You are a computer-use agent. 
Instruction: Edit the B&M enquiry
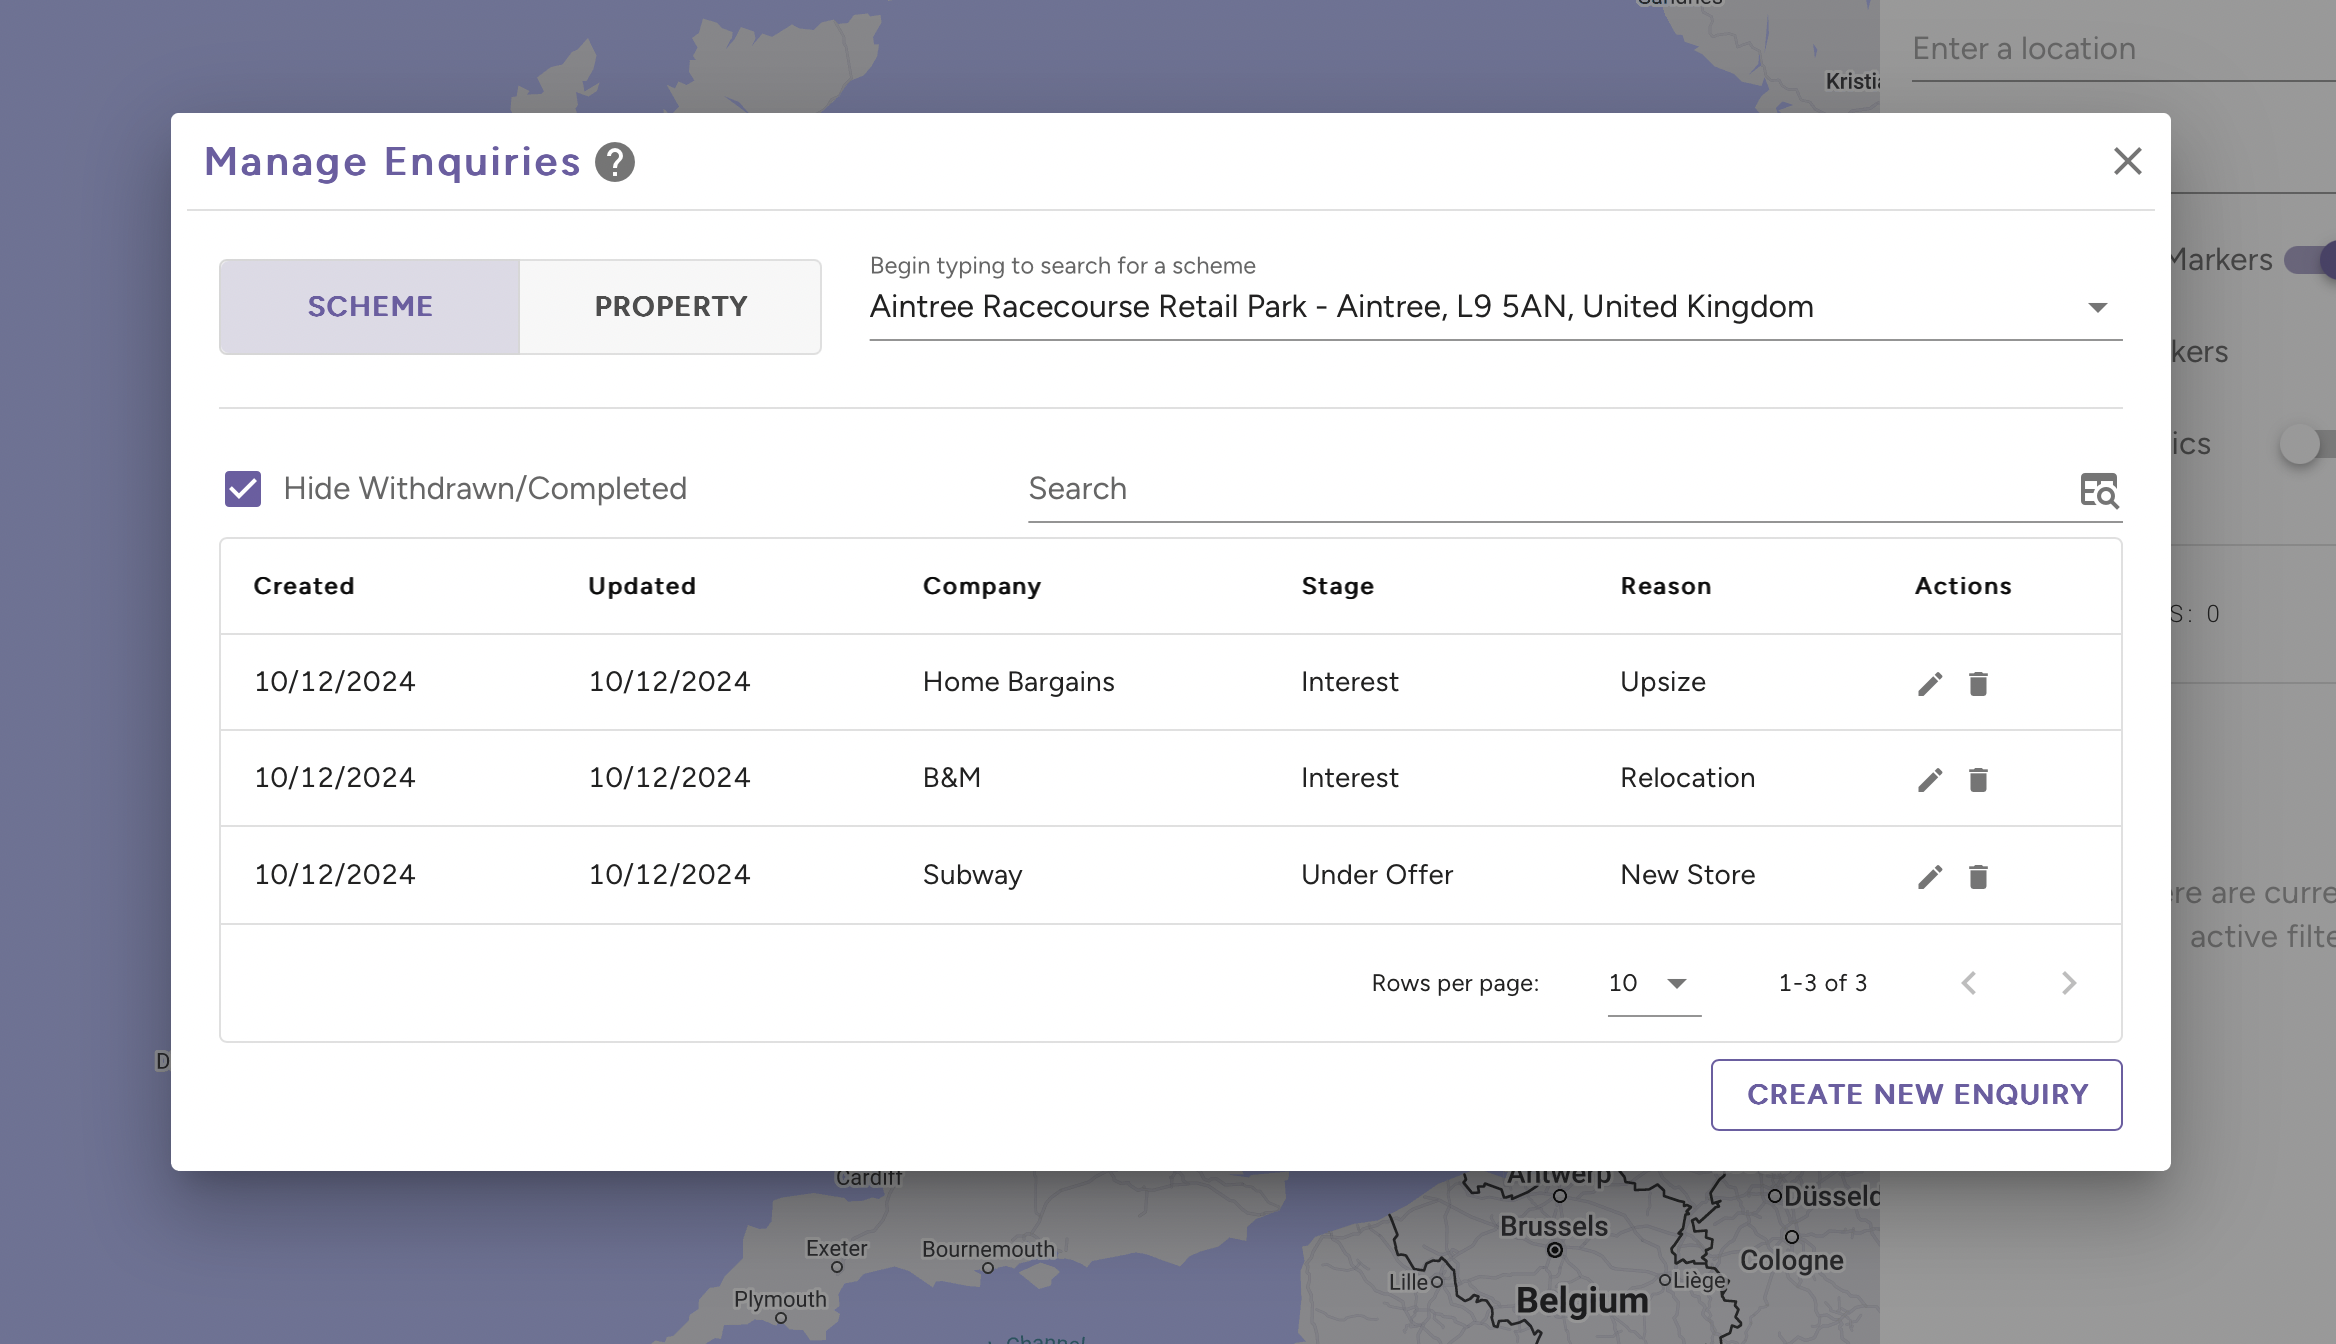click(1930, 780)
